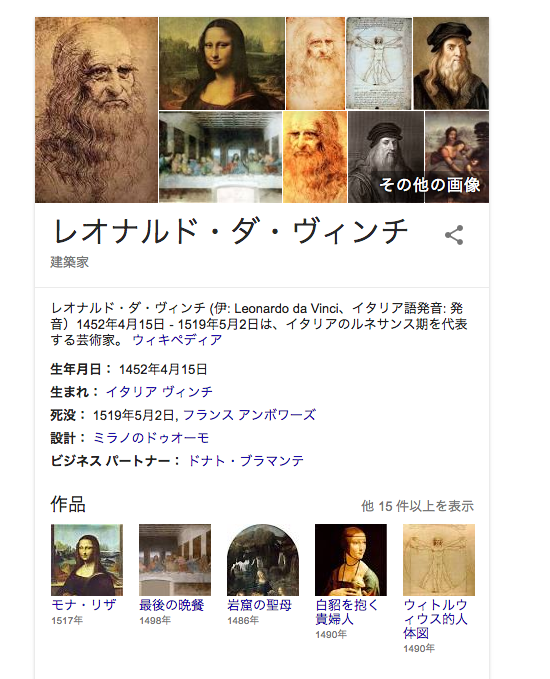Viewport: 550px width, 679px height.
Task: Click the 最後の晩餐 title link
Action: pos(171,605)
